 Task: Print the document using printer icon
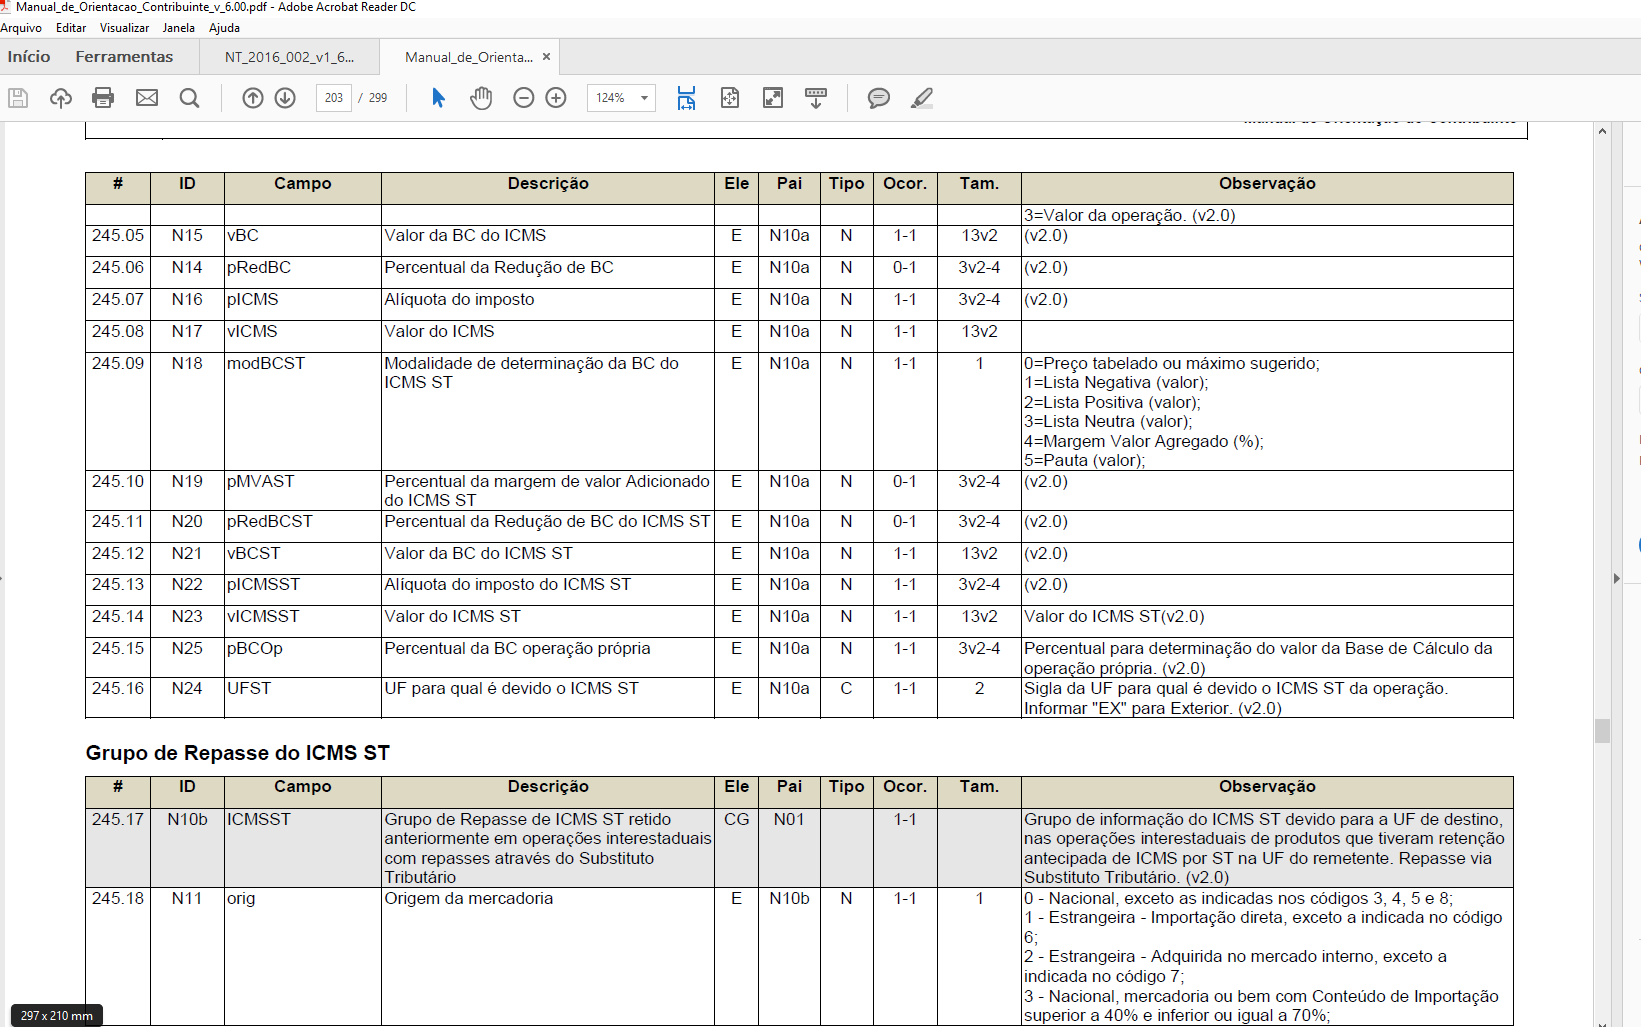pos(103,98)
